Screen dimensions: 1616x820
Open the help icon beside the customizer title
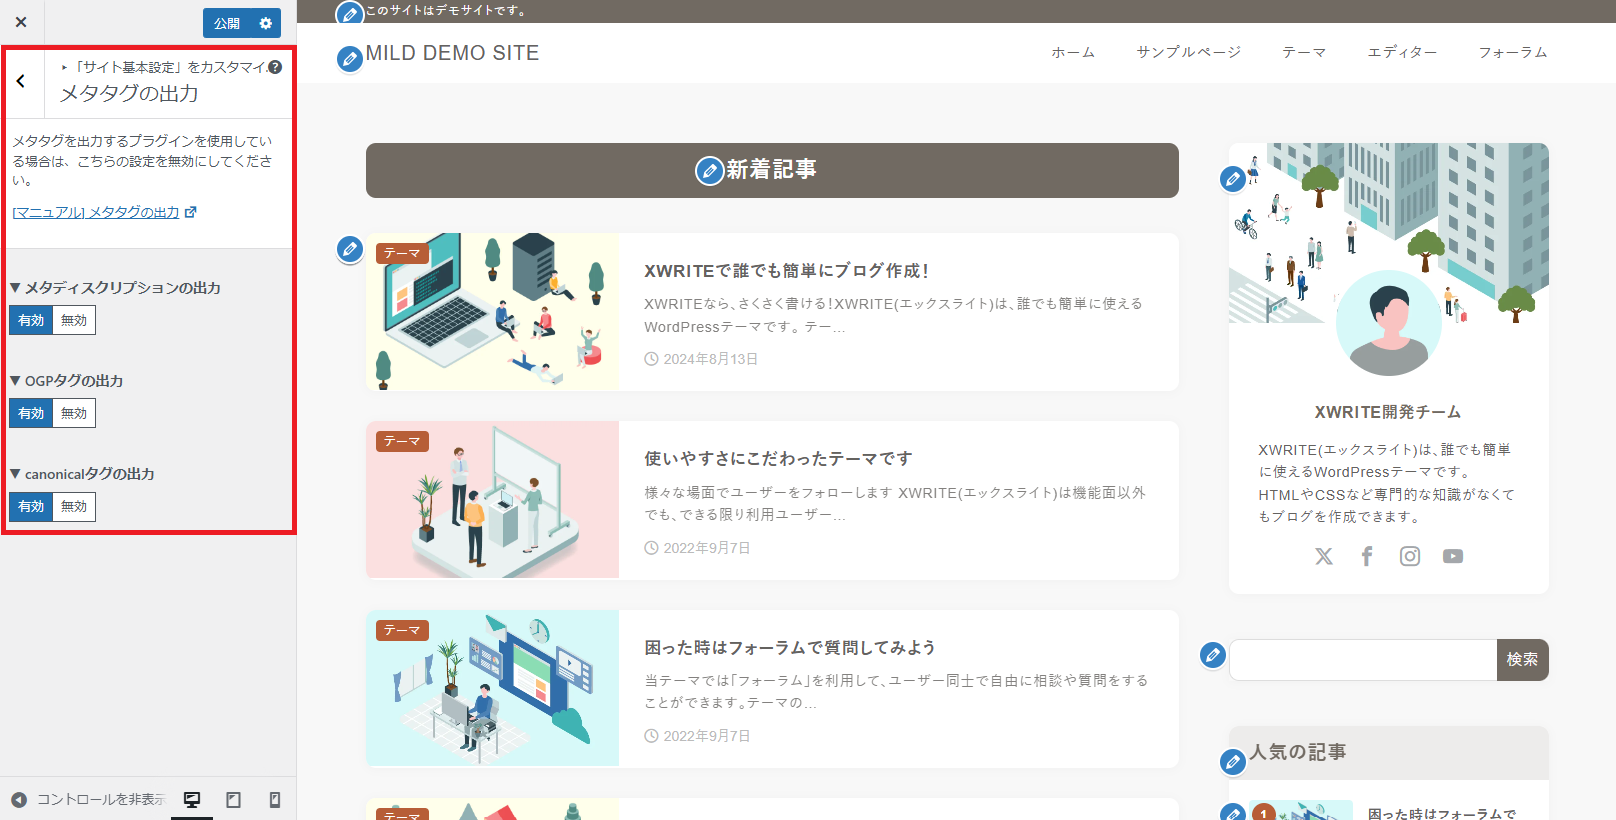click(275, 67)
